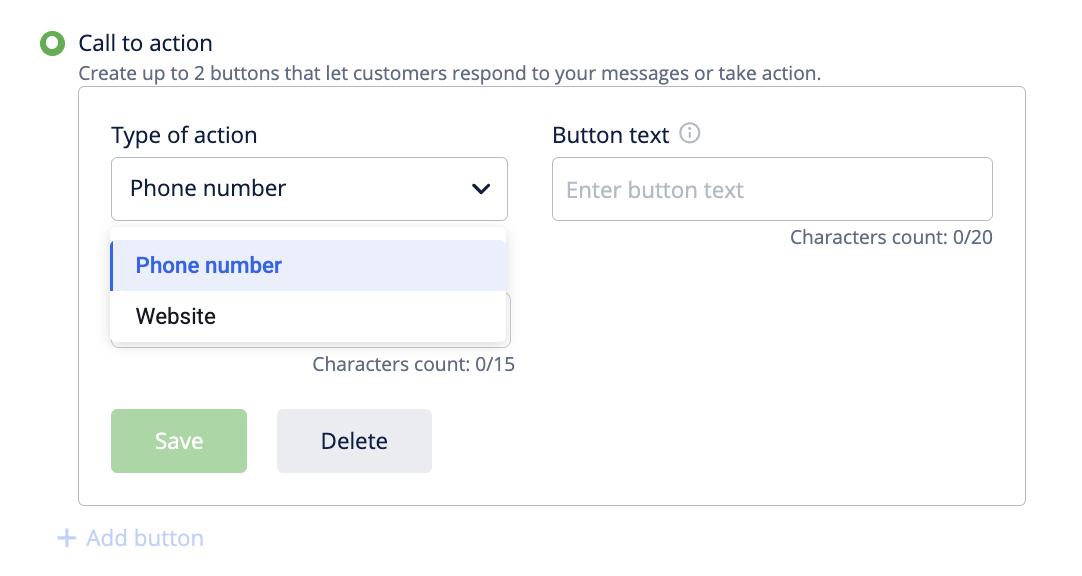Click the Button text label
The image size is (1082, 576).
[x=611, y=135]
